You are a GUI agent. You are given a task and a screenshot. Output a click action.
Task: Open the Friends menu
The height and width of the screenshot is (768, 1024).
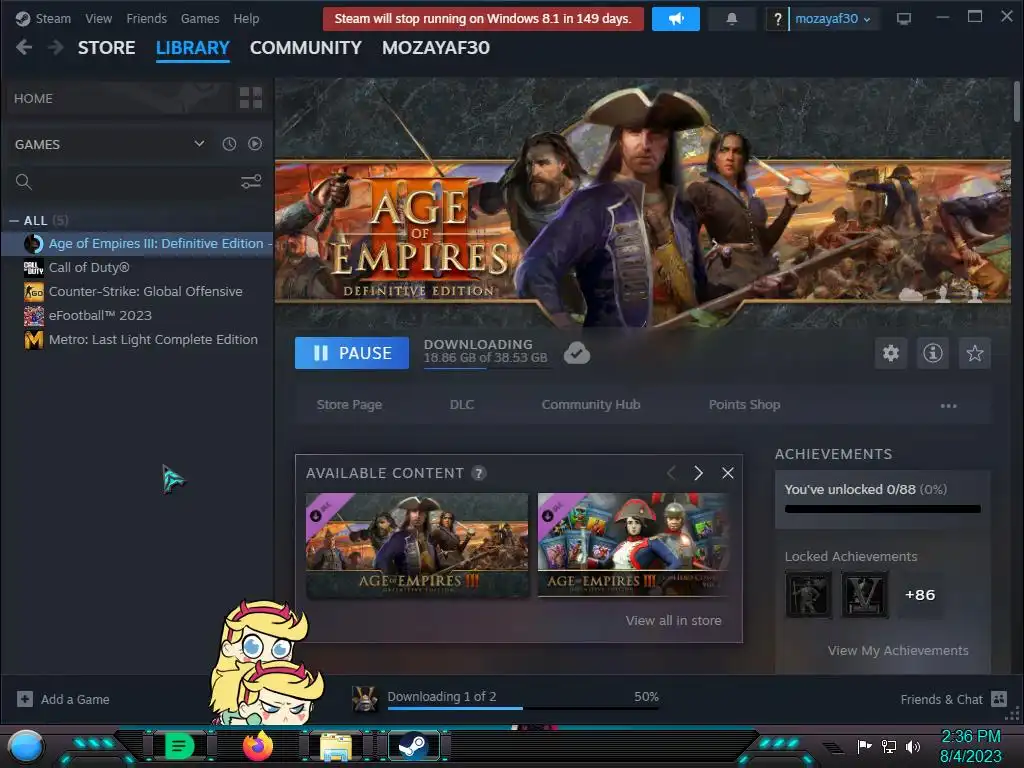coord(146,18)
